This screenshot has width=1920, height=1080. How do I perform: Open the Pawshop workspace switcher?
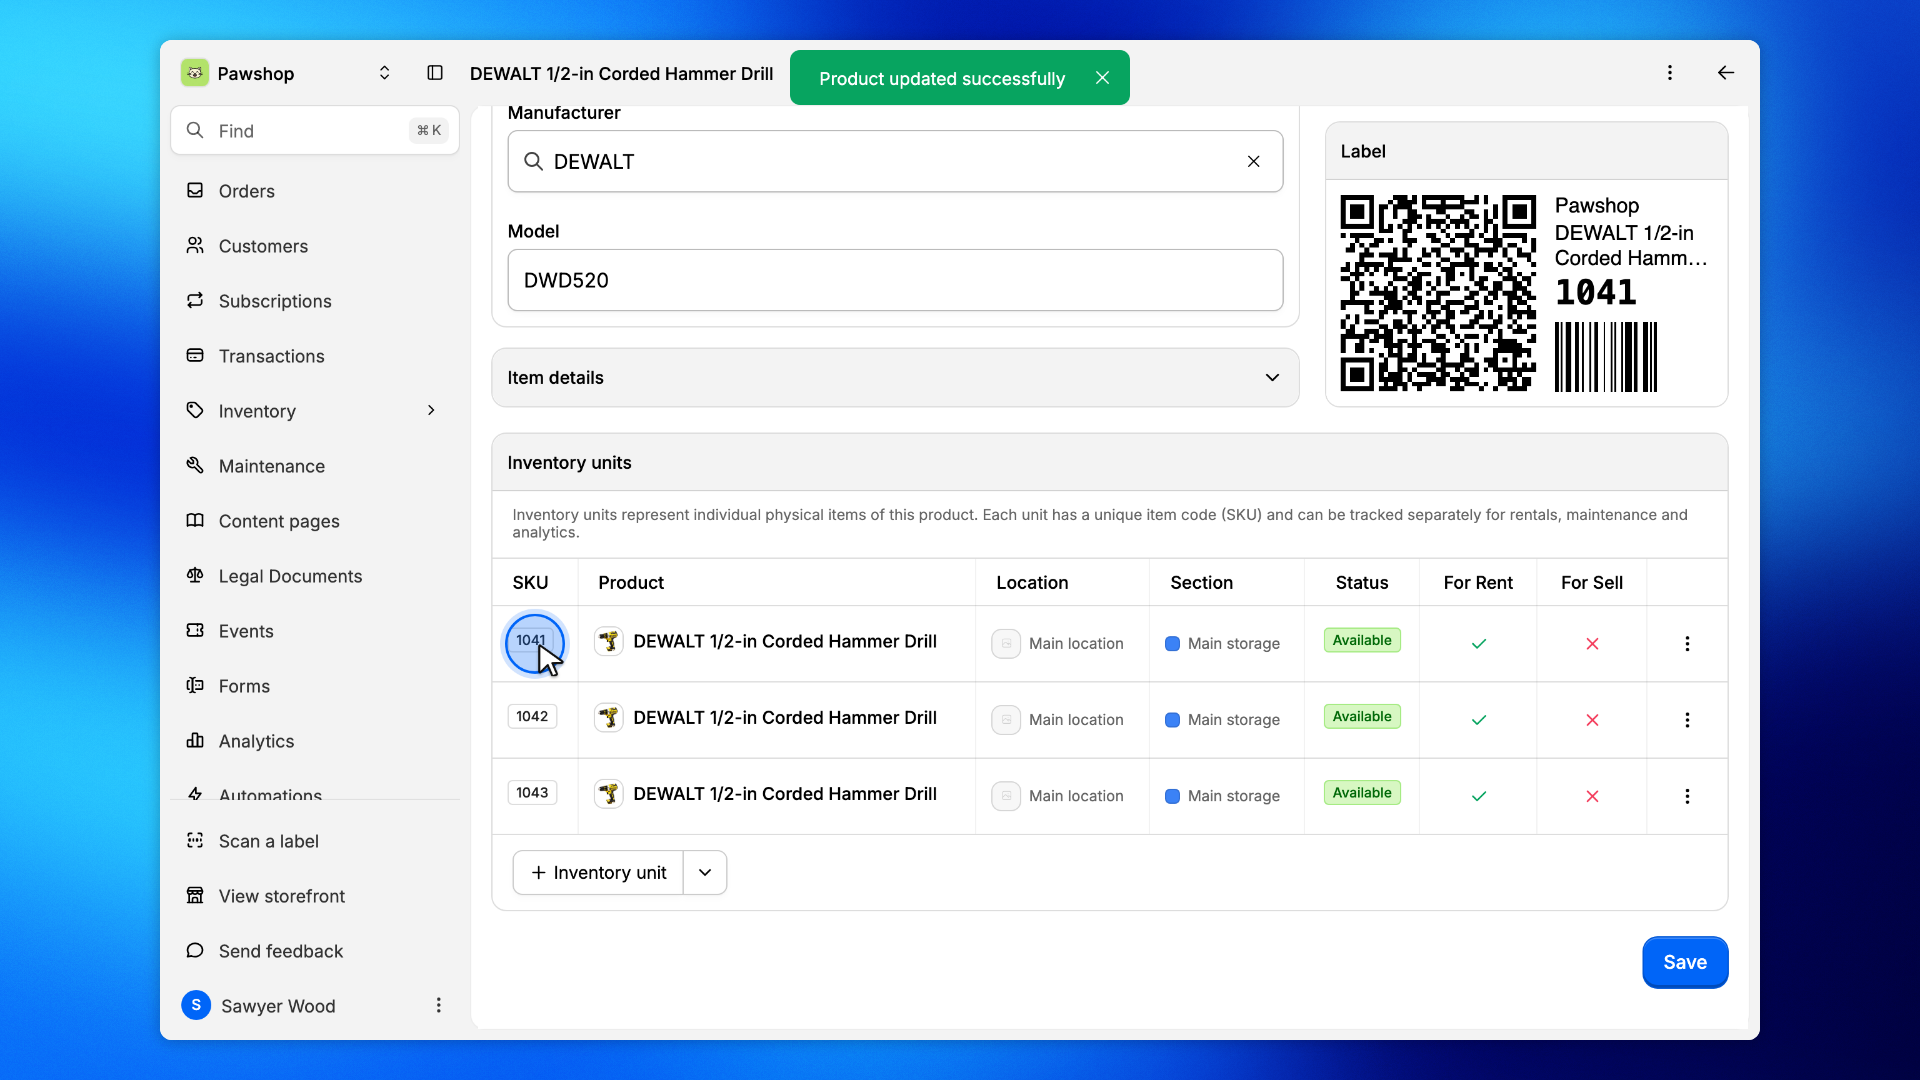point(288,73)
